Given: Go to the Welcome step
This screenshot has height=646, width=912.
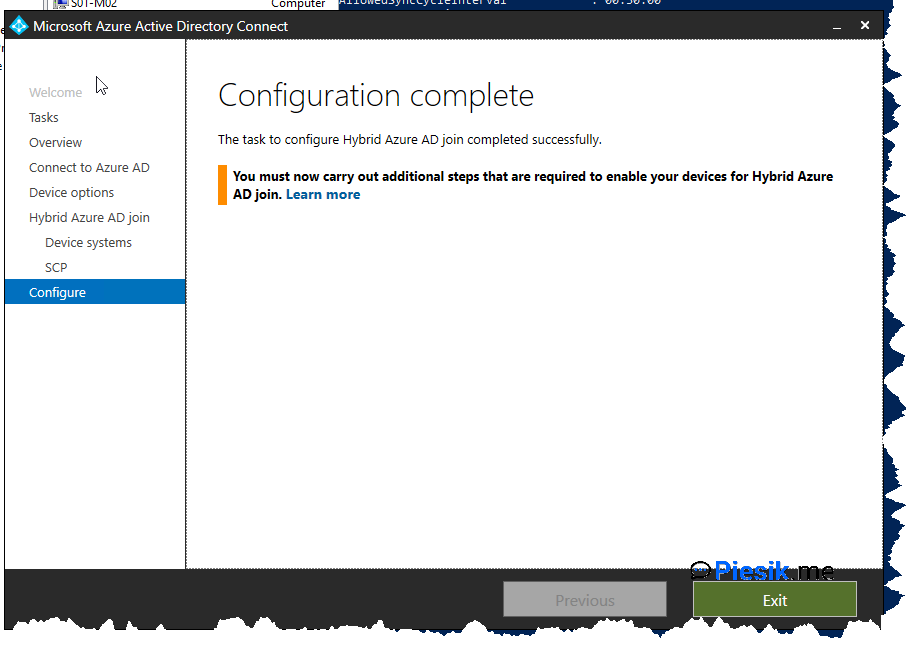Looking at the screenshot, I should pyautogui.click(x=55, y=93).
